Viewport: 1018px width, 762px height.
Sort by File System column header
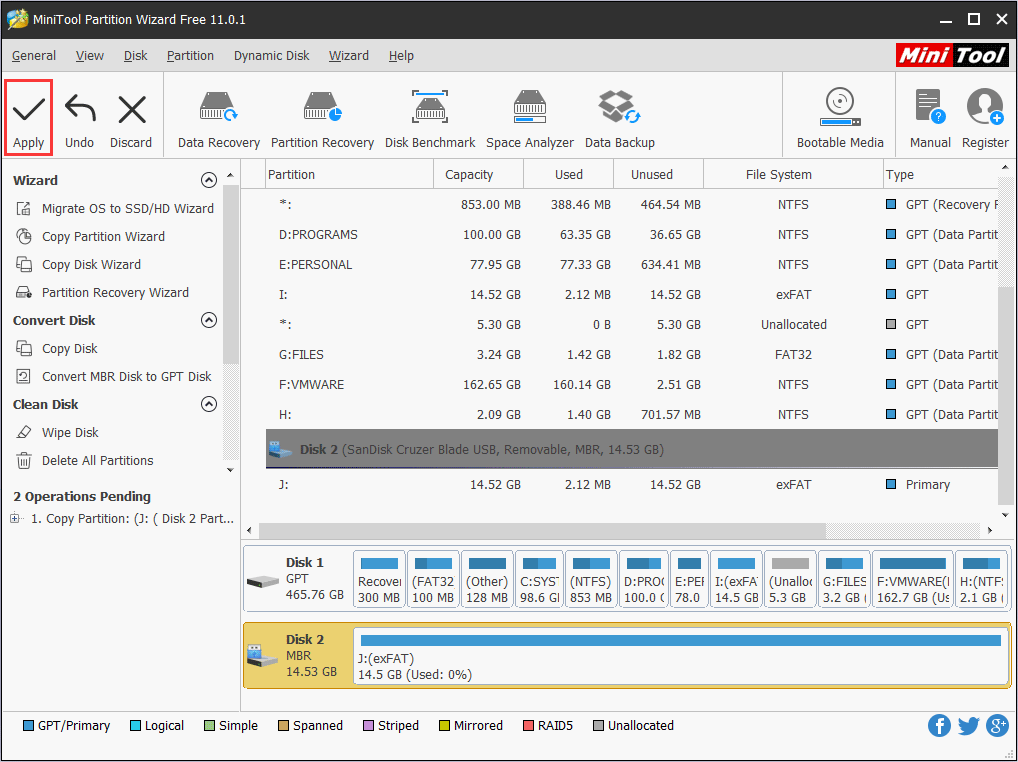(x=793, y=175)
